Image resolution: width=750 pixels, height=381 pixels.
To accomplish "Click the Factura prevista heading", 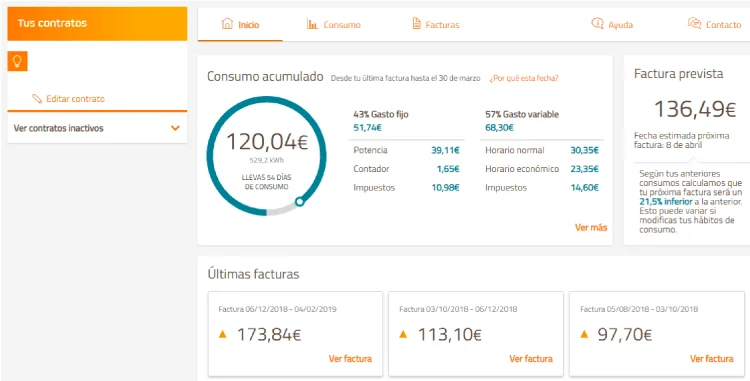I will (679, 74).
